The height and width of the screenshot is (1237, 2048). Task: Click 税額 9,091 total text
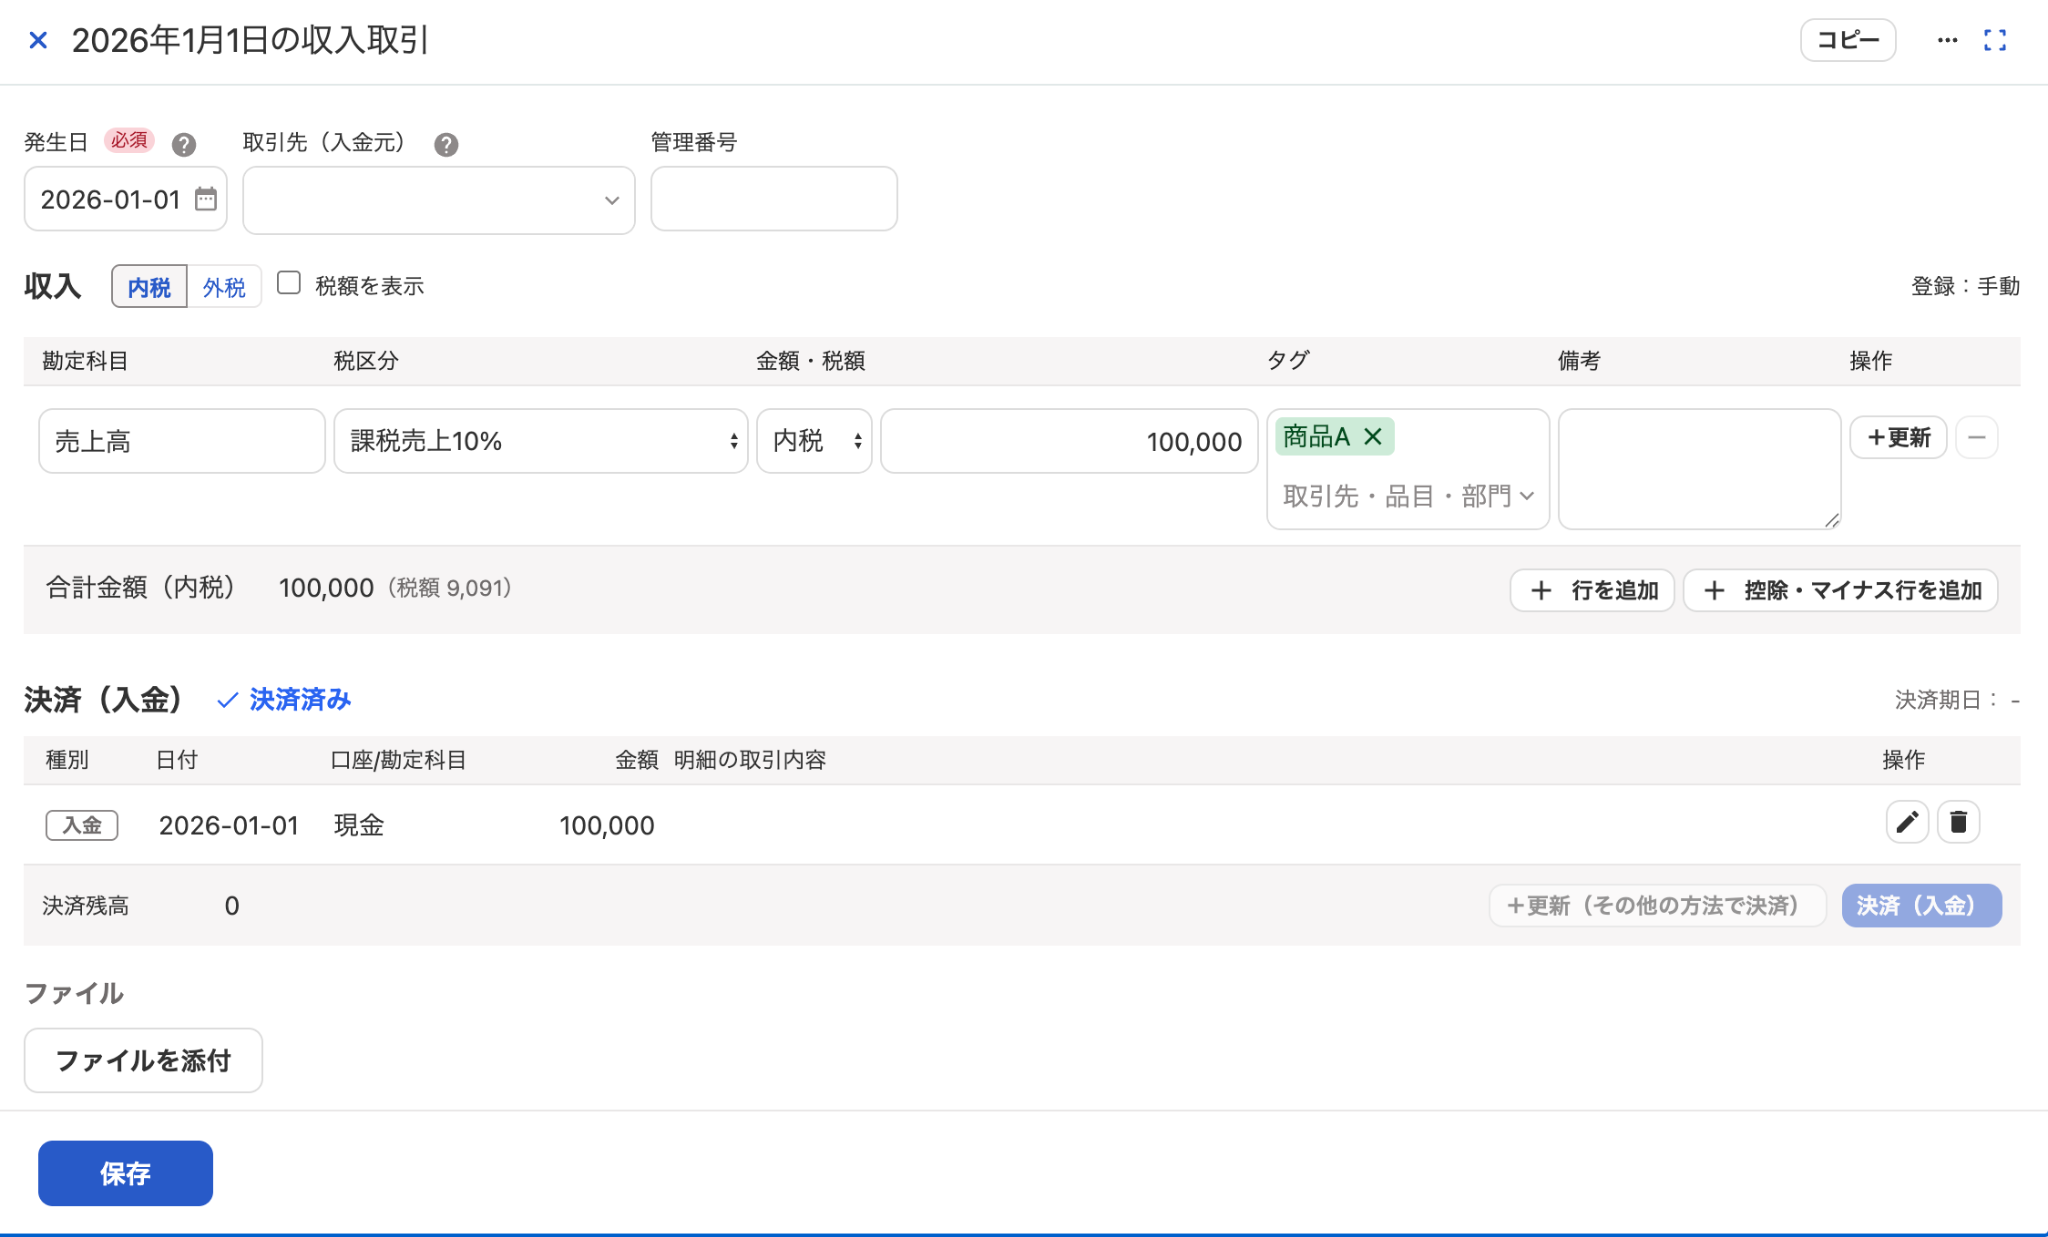pos(450,588)
